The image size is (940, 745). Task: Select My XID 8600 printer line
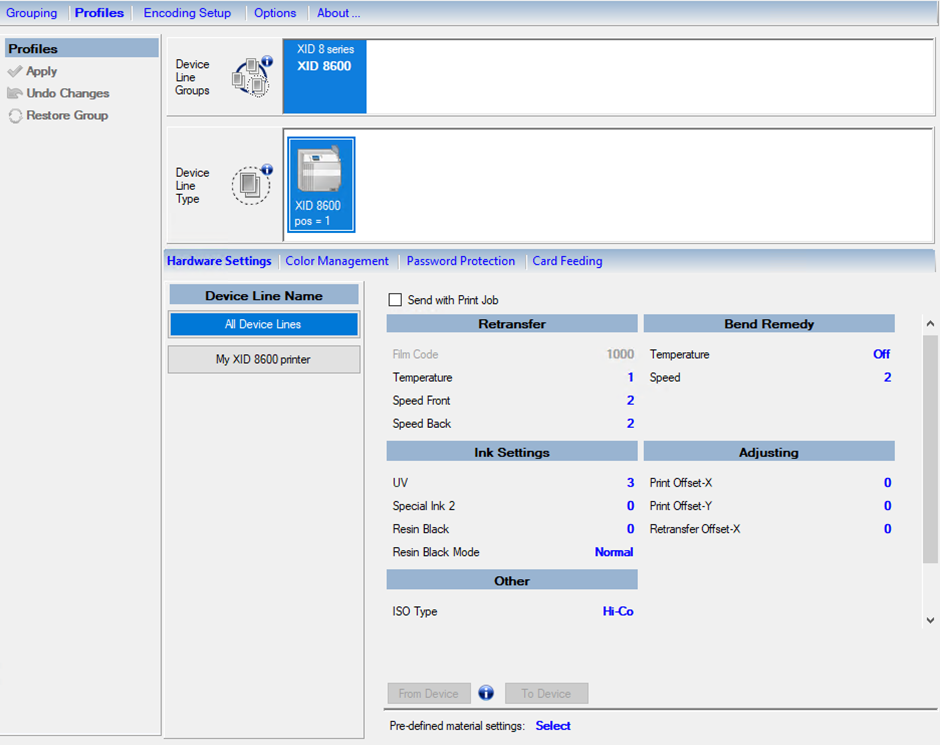pyautogui.click(x=264, y=360)
